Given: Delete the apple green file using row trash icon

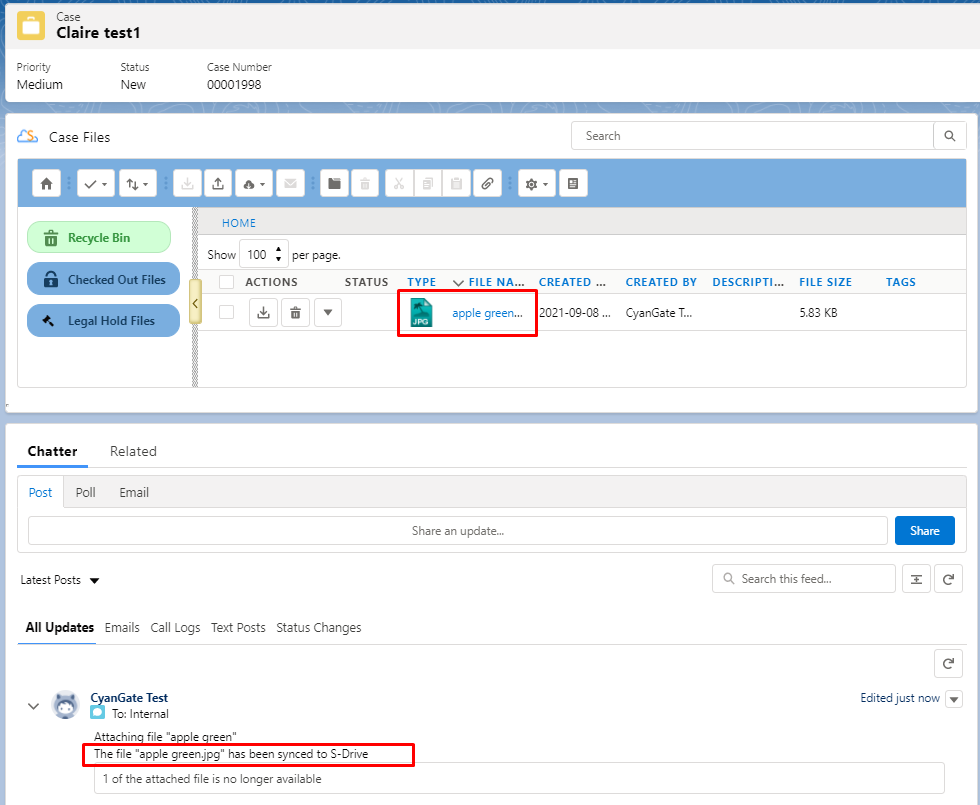Looking at the screenshot, I should pyautogui.click(x=295, y=313).
